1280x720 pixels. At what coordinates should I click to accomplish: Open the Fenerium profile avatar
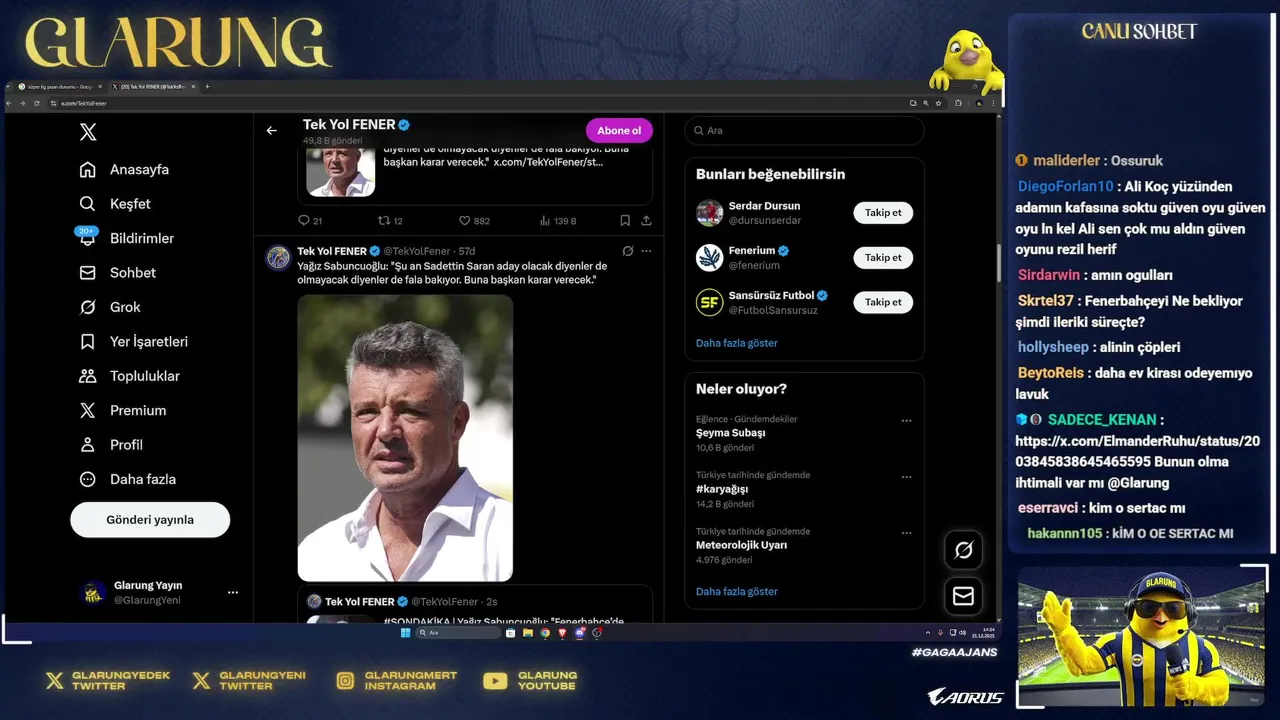pos(710,258)
